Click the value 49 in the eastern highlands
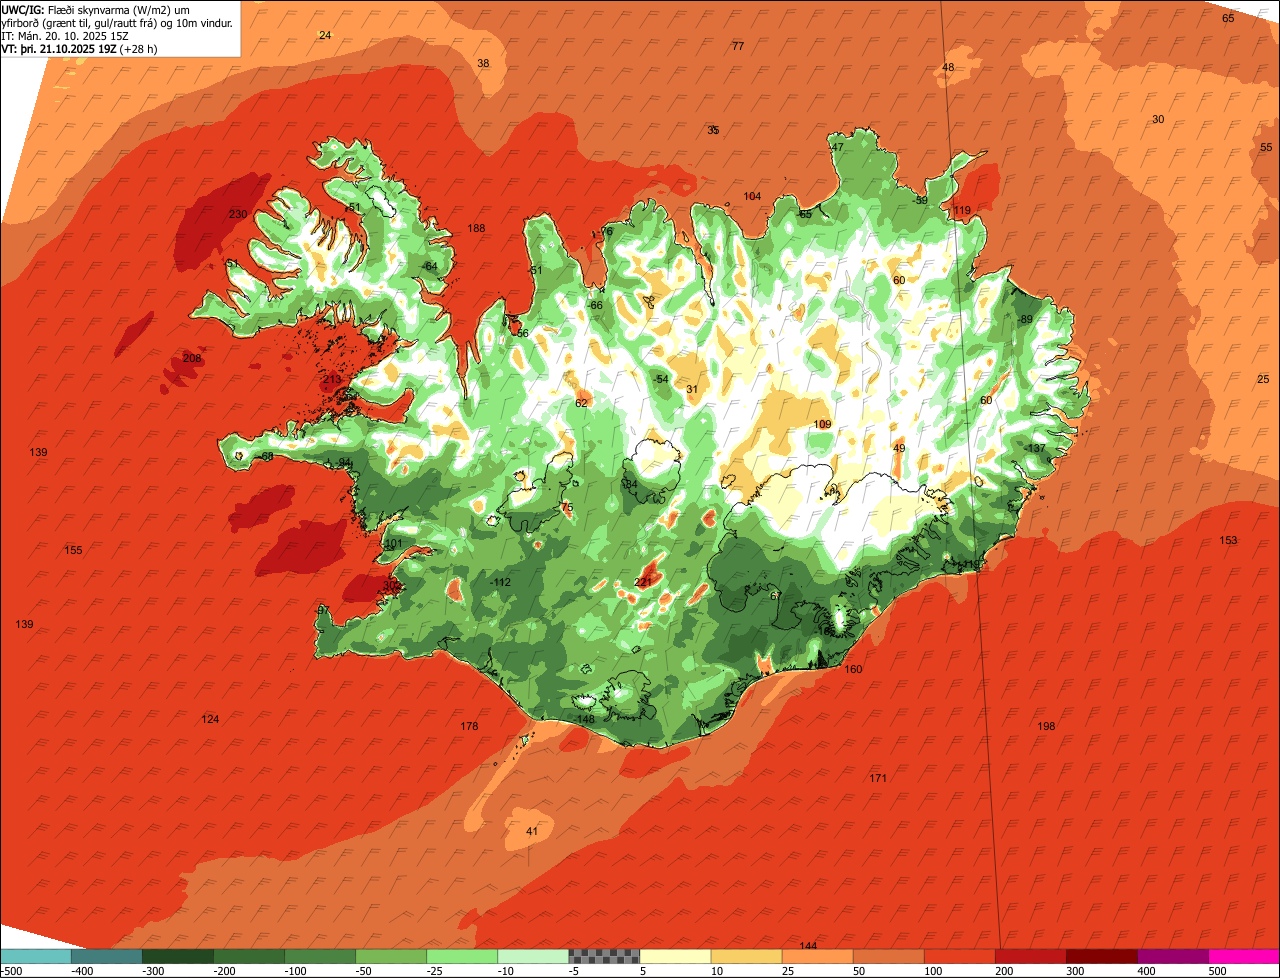 pos(899,449)
